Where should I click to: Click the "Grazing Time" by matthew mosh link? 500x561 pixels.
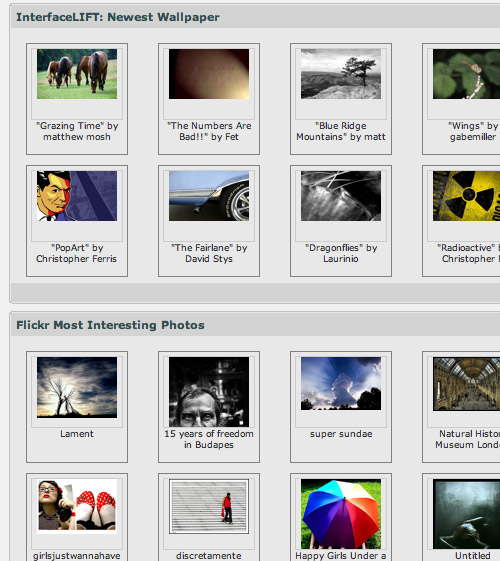tap(77, 131)
